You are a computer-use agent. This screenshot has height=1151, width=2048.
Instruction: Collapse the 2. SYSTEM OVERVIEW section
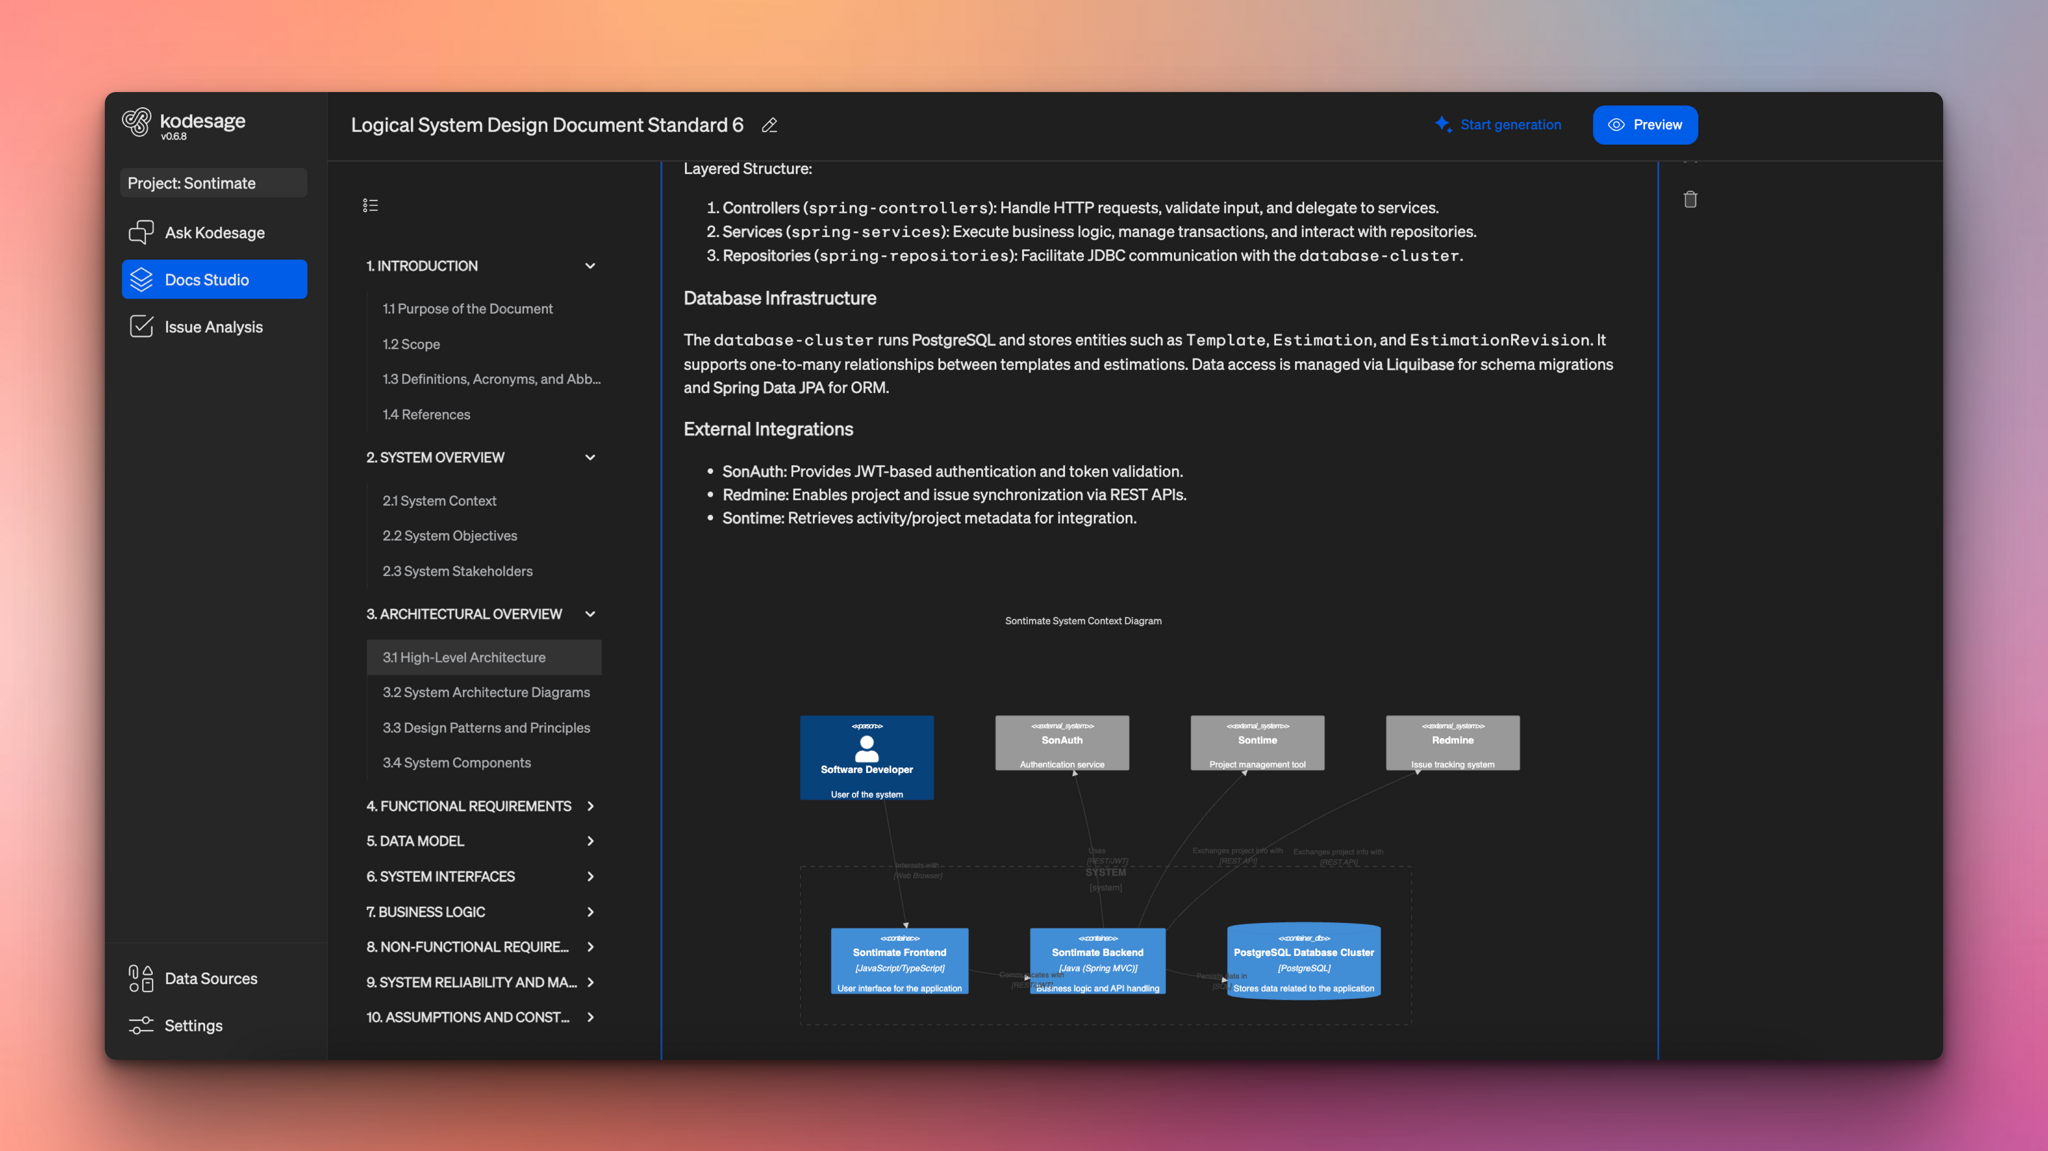590,457
